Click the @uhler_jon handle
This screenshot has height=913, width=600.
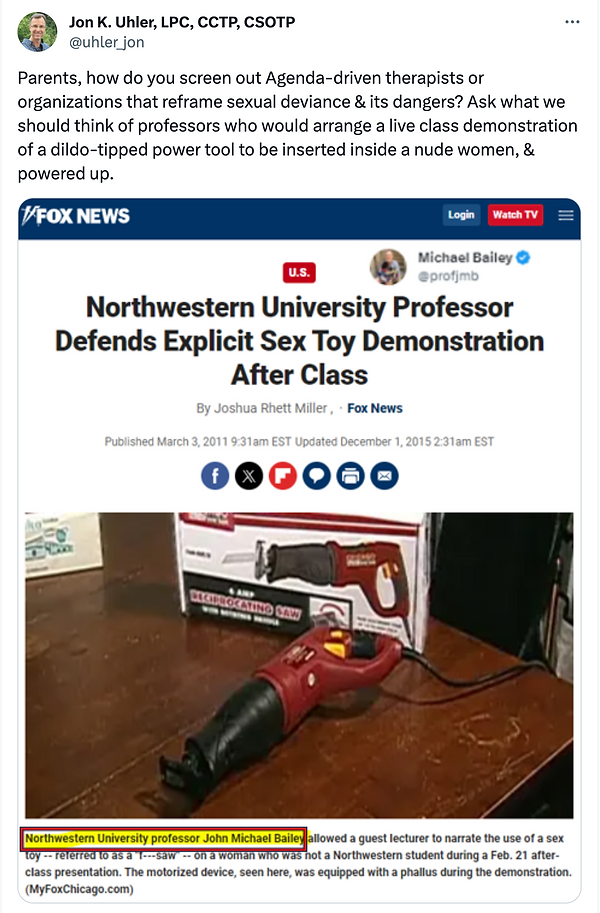(x=107, y=42)
